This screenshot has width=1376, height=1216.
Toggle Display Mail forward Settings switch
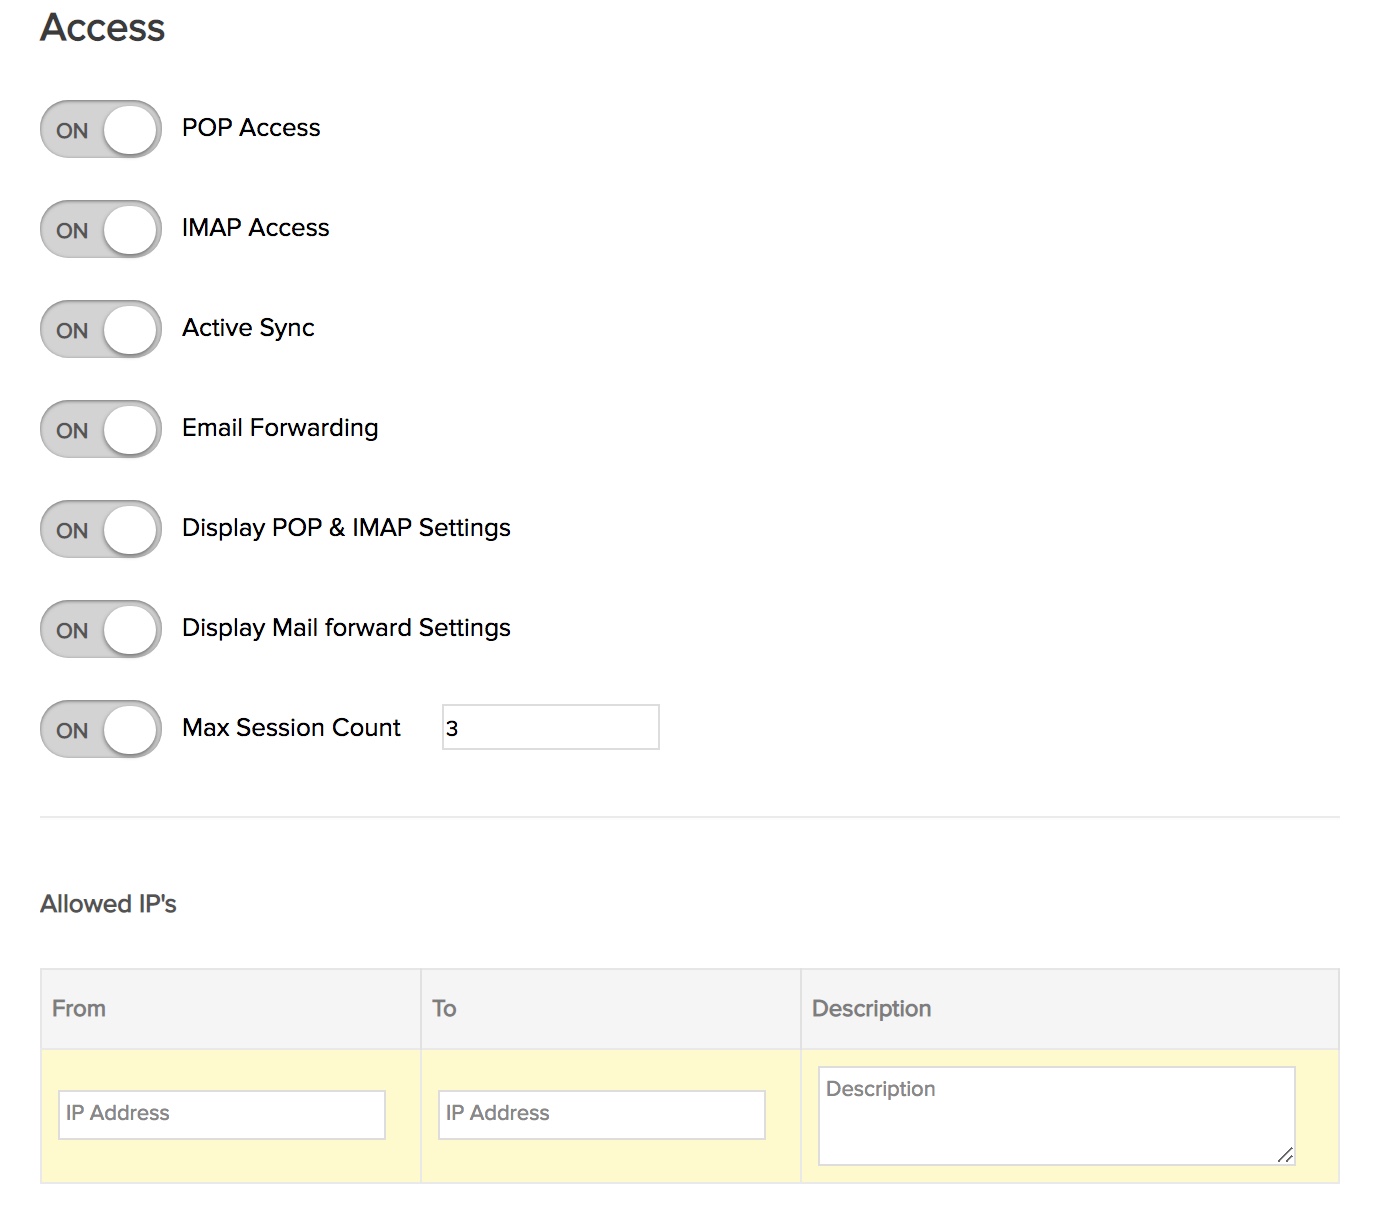(101, 629)
